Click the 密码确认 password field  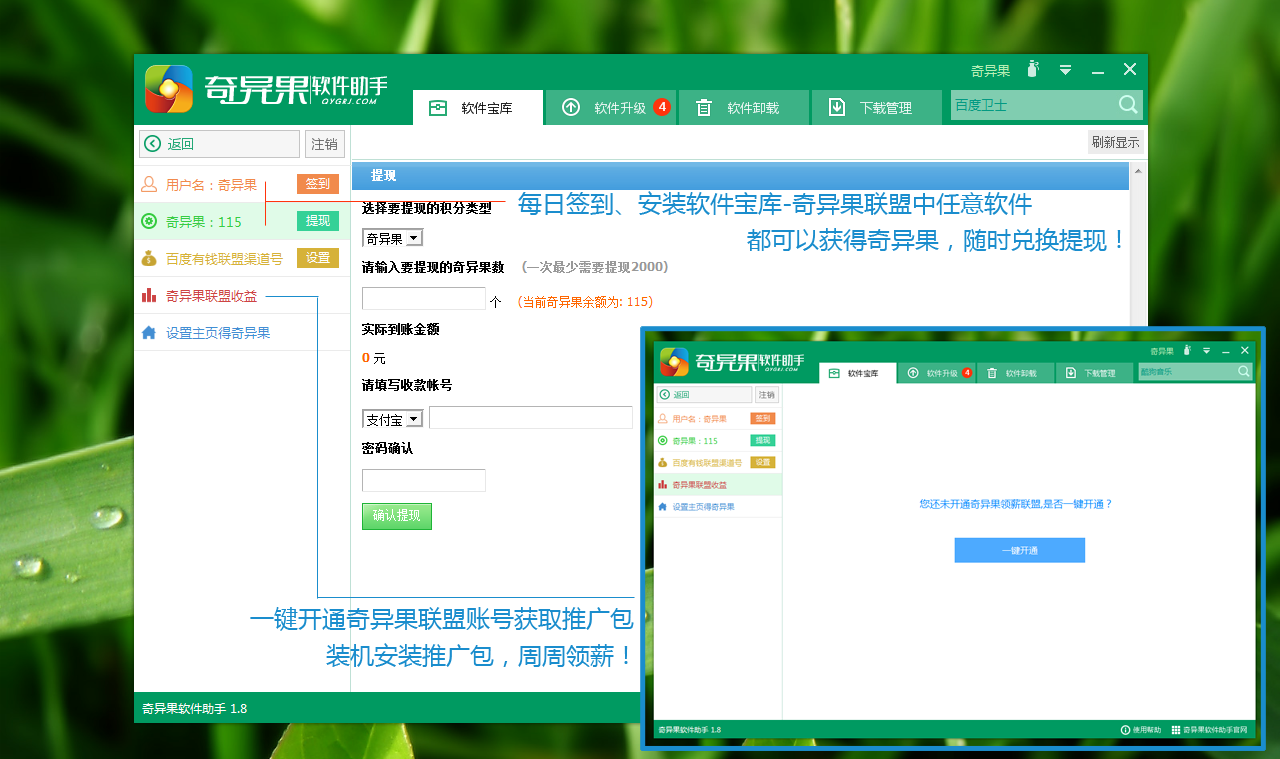click(424, 480)
